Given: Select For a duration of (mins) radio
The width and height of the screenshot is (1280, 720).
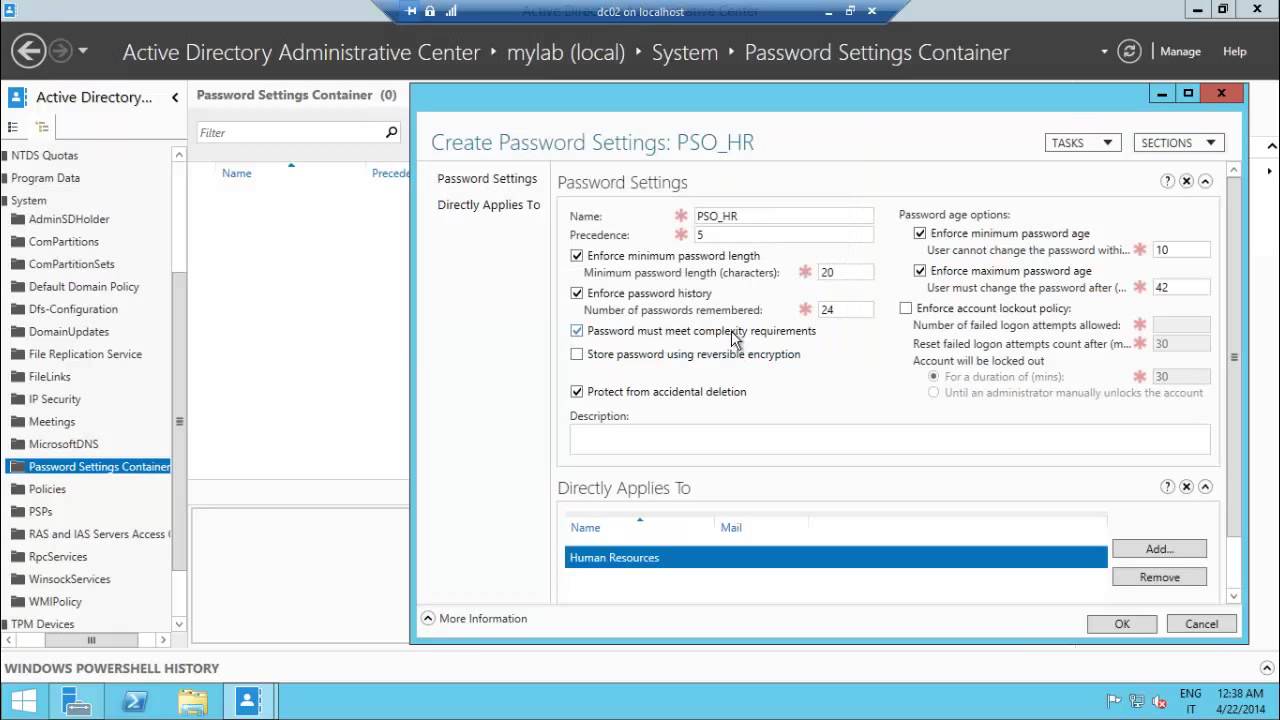Looking at the screenshot, I should tap(934, 377).
